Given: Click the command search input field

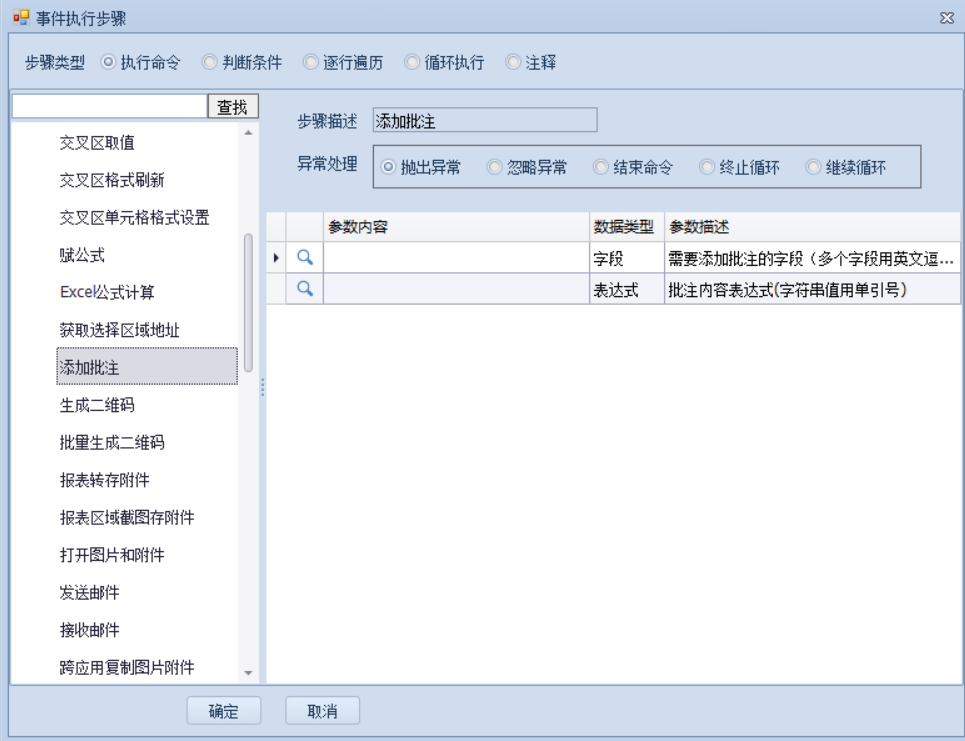Looking at the screenshot, I should [x=108, y=106].
